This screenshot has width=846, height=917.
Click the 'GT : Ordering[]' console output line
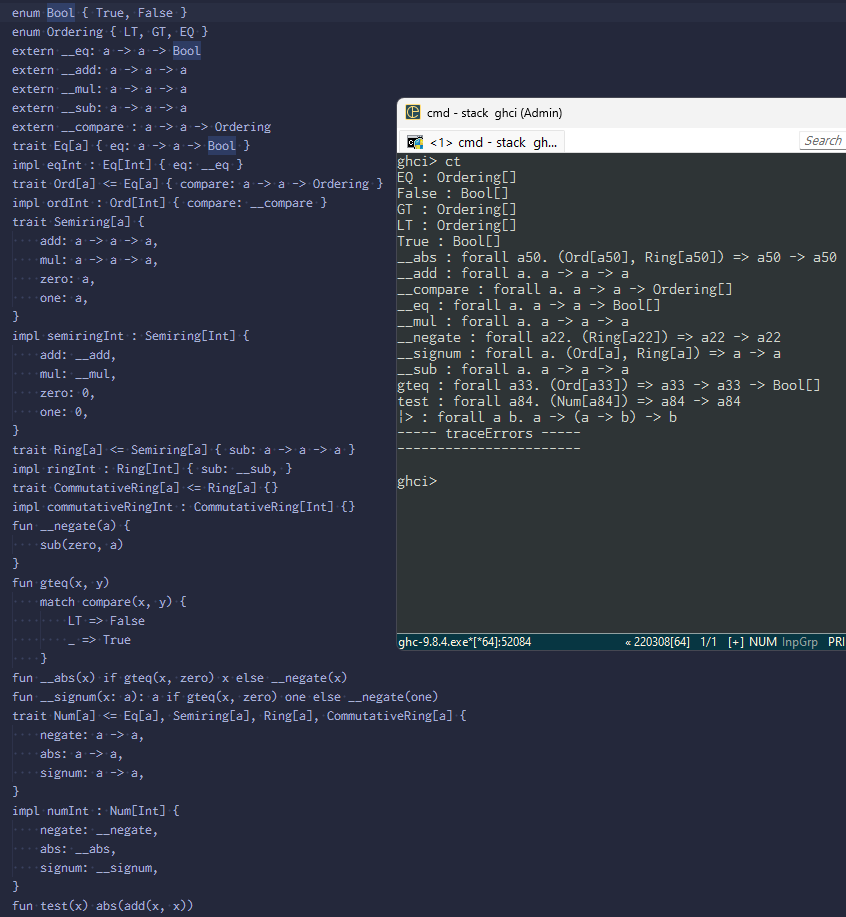[x=457, y=209]
